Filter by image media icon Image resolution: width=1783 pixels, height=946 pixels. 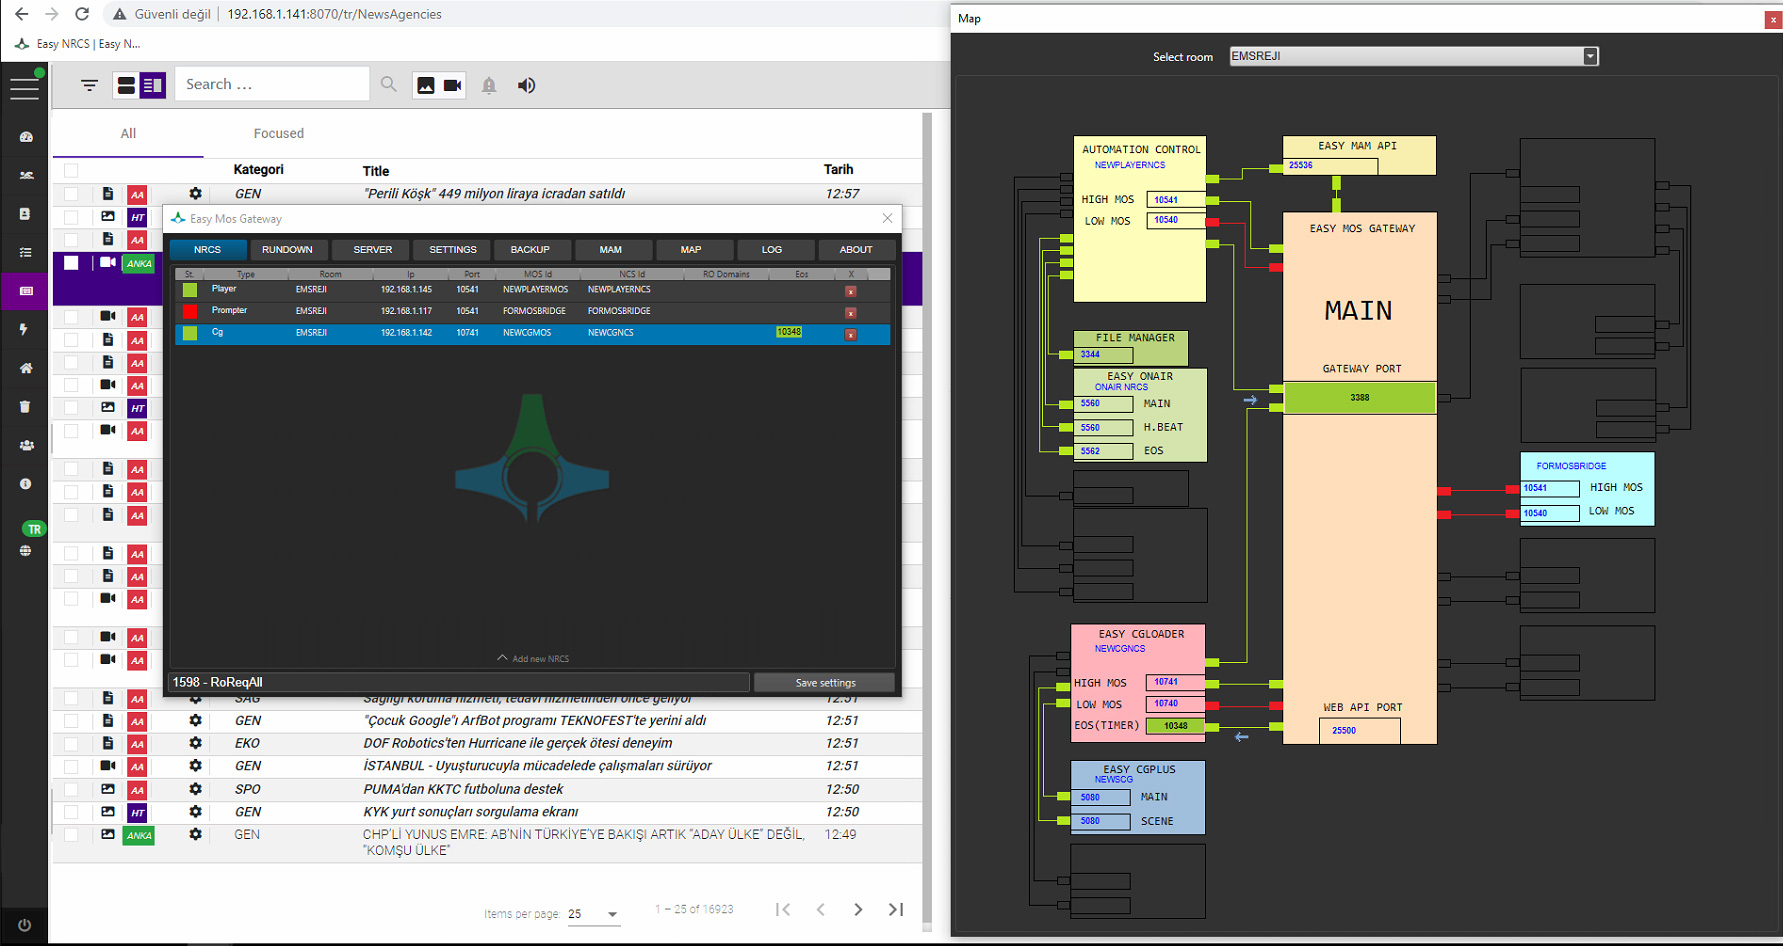pyautogui.click(x=426, y=86)
